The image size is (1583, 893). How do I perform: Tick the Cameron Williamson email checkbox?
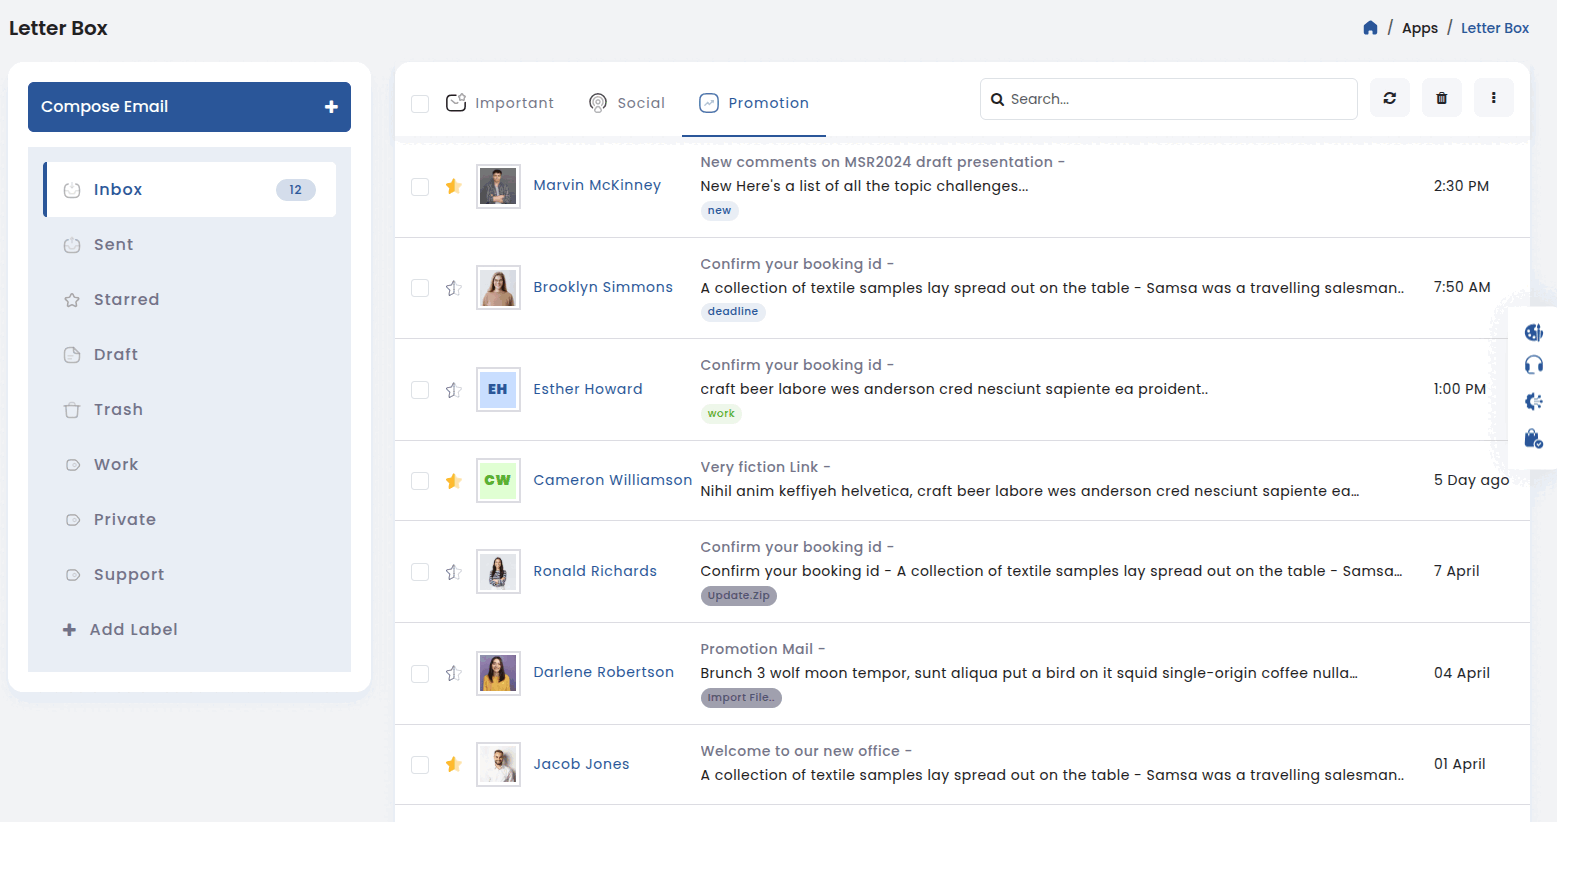point(420,481)
